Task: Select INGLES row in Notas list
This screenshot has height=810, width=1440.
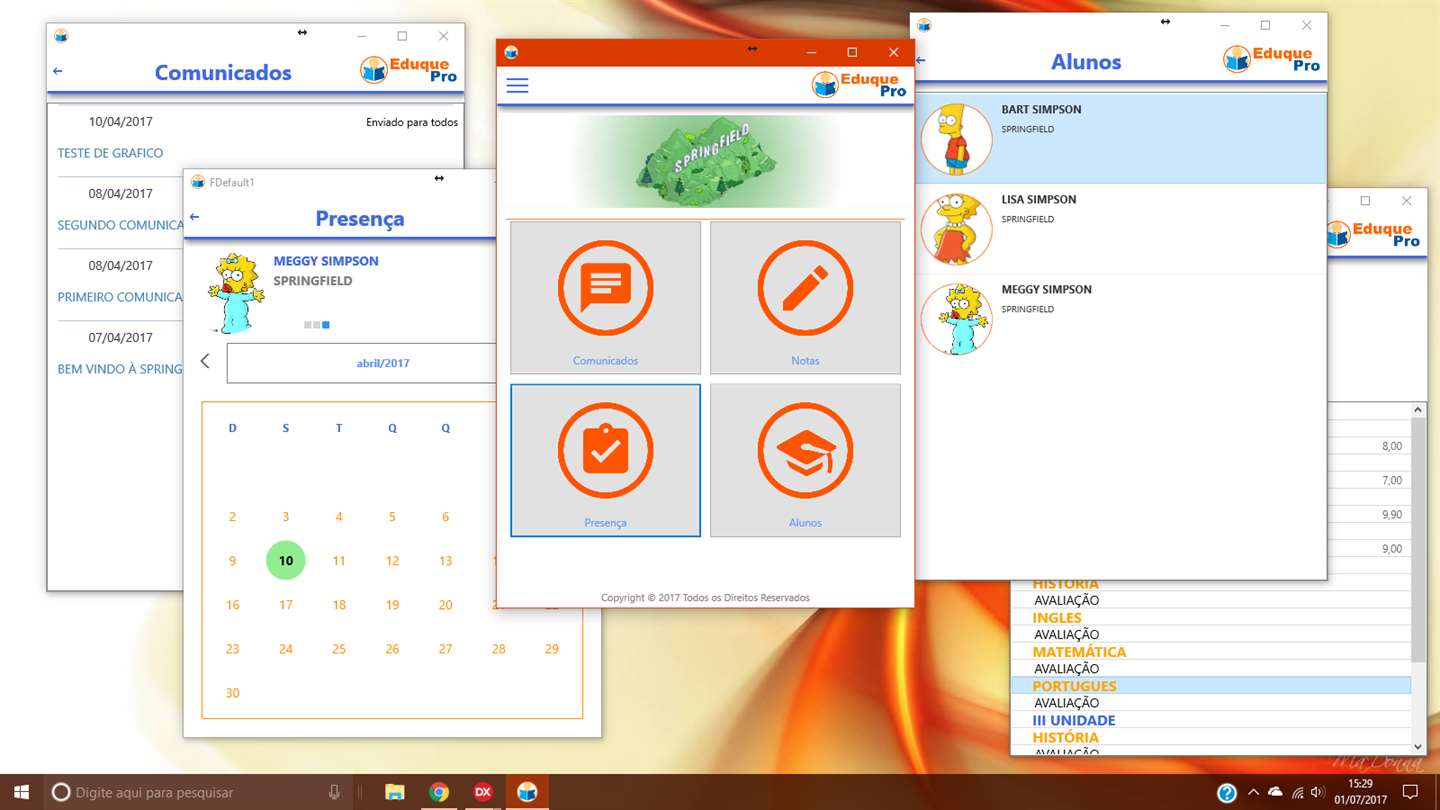Action: (1211, 618)
